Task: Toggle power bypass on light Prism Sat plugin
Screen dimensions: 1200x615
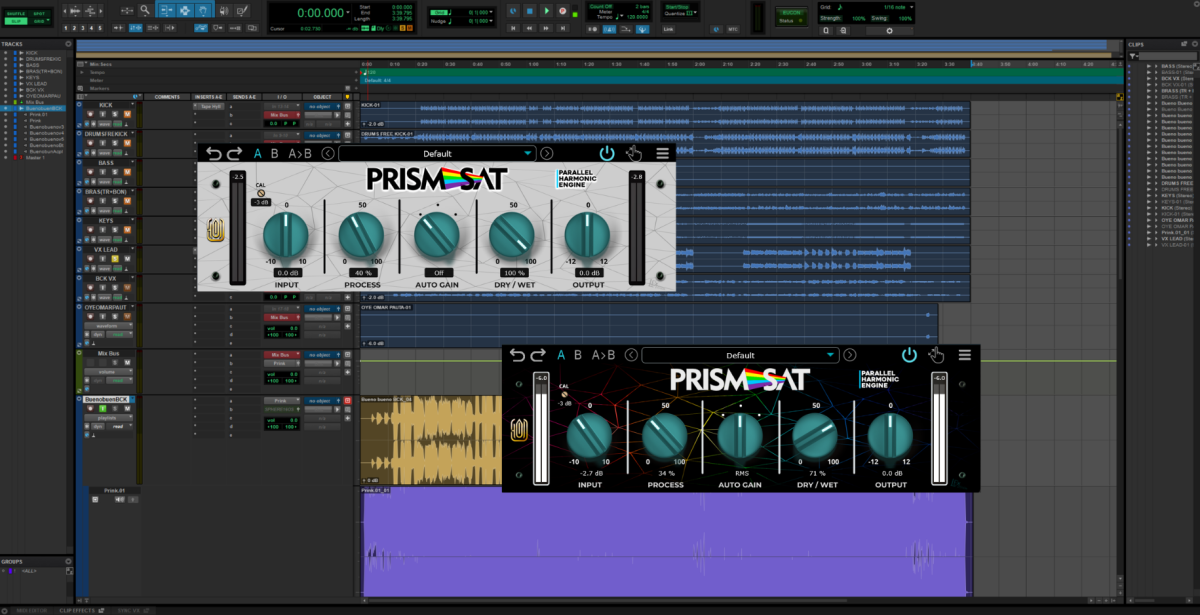Action: click(x=607, y=153)
